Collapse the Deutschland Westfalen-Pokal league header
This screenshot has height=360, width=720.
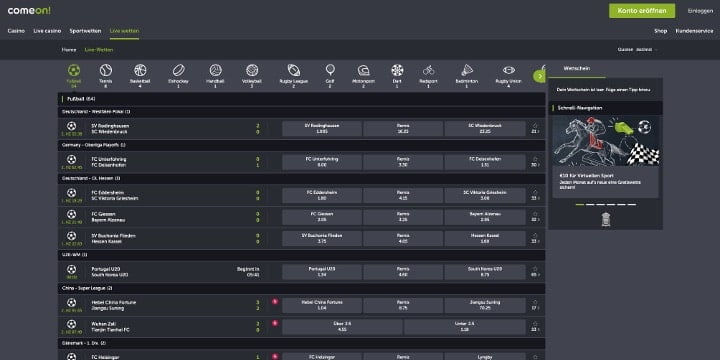coord(302,112)
